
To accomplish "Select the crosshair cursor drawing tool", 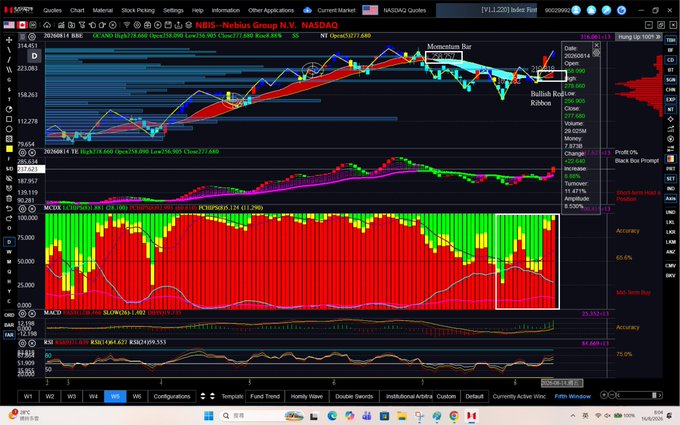I will pos(9,40).
